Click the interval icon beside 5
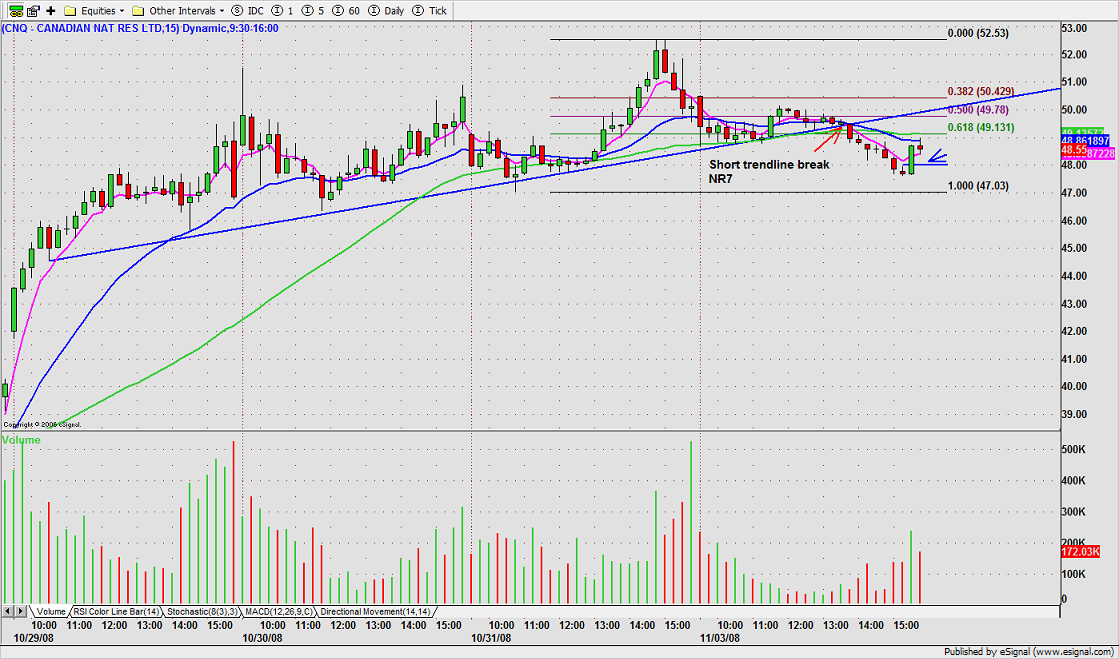 pyautogui.click(x=307, y=11)
